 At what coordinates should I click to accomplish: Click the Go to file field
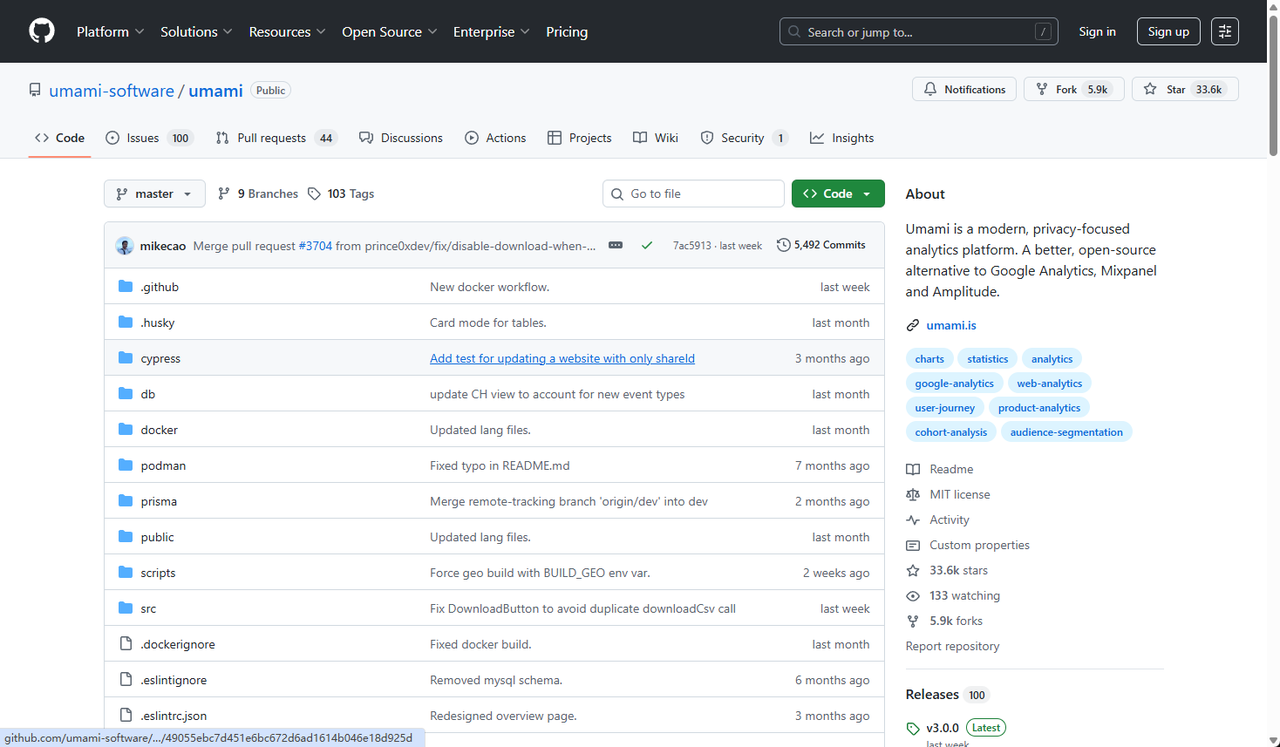(x=693, y=194)
